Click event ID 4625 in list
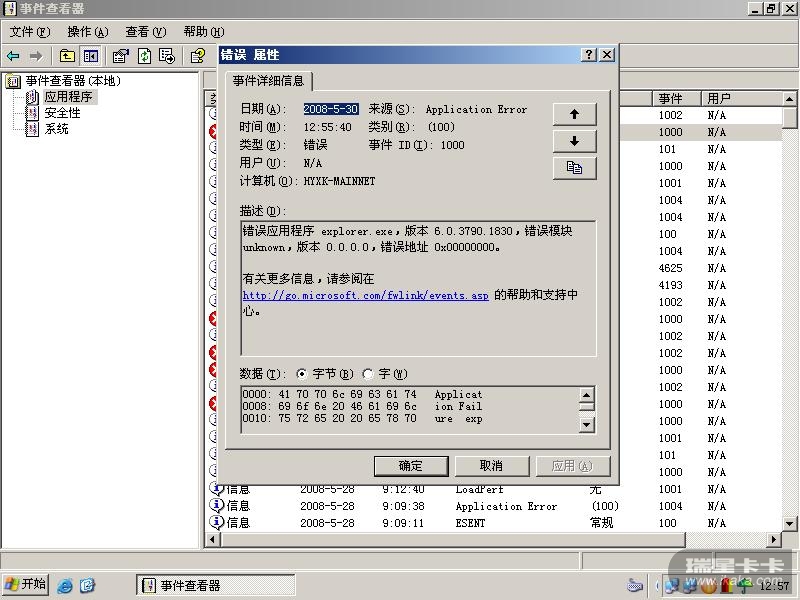 [670, 268]
